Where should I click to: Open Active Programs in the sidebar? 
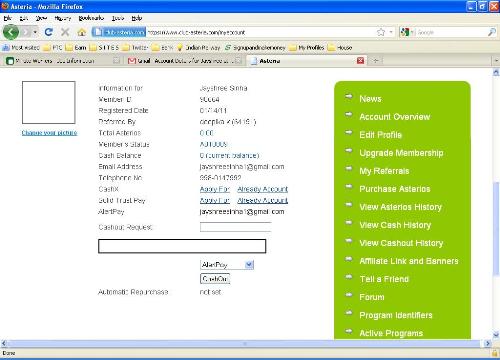[391, 333]
